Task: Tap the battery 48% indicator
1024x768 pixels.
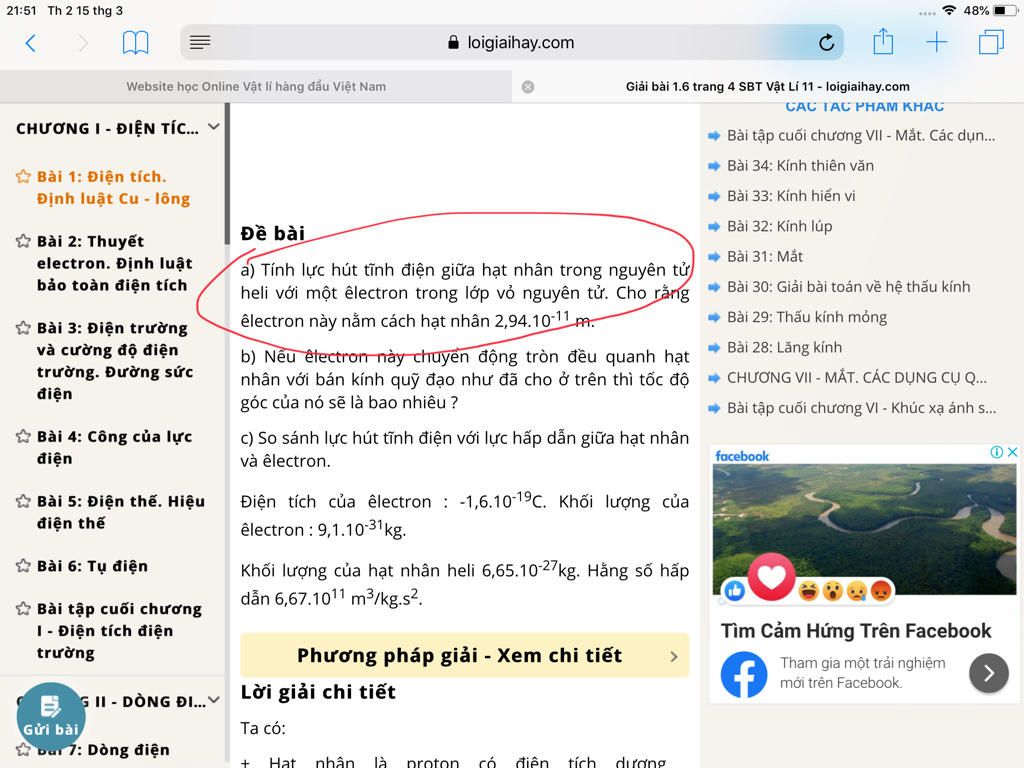Action: (x=989, y=10)
